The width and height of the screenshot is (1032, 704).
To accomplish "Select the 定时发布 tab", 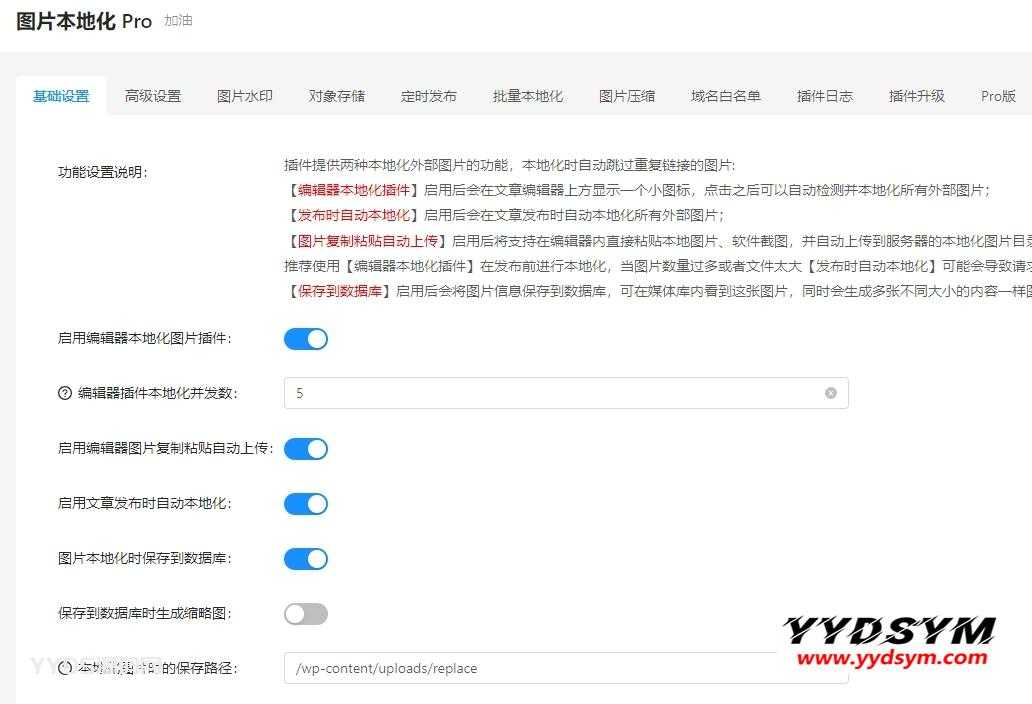I will [429, 96].
